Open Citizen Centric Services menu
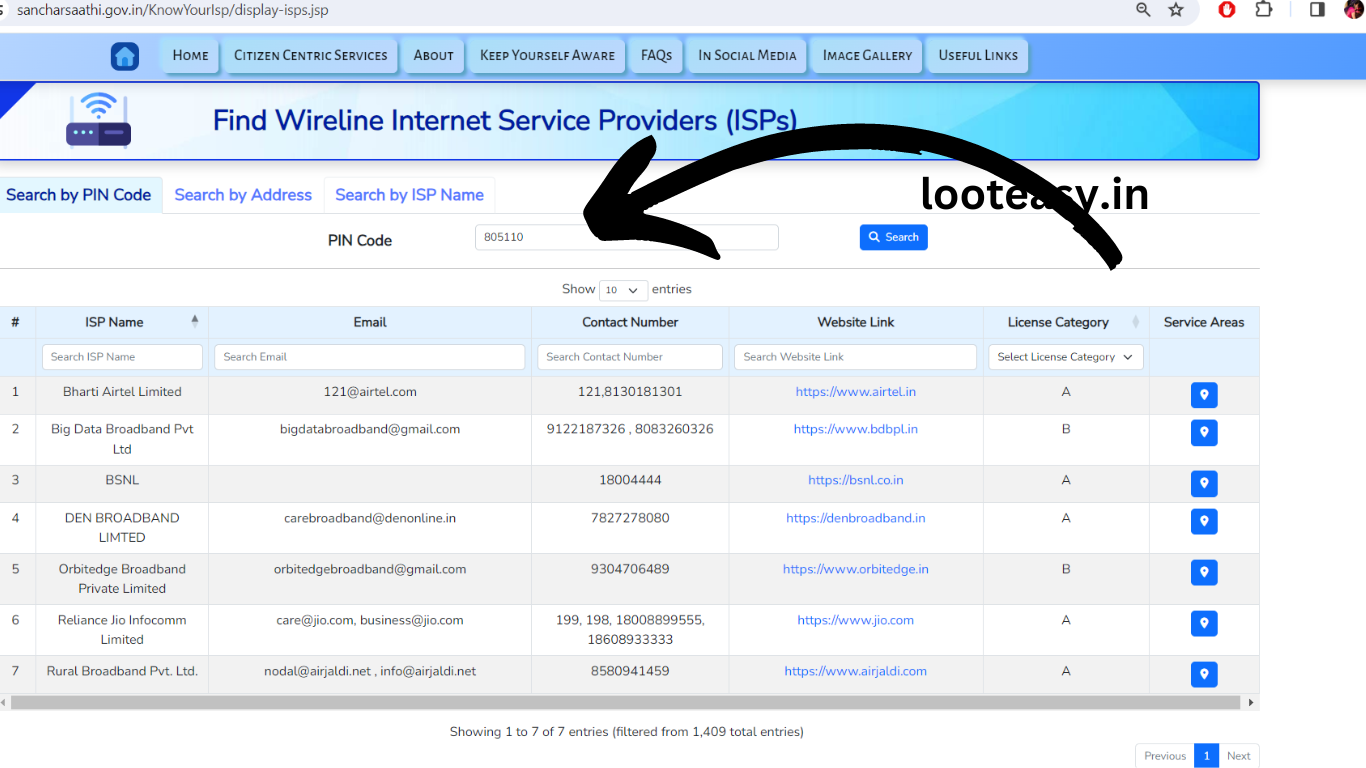This screenshot has width=1366, height=768. (x=310, y=56)
